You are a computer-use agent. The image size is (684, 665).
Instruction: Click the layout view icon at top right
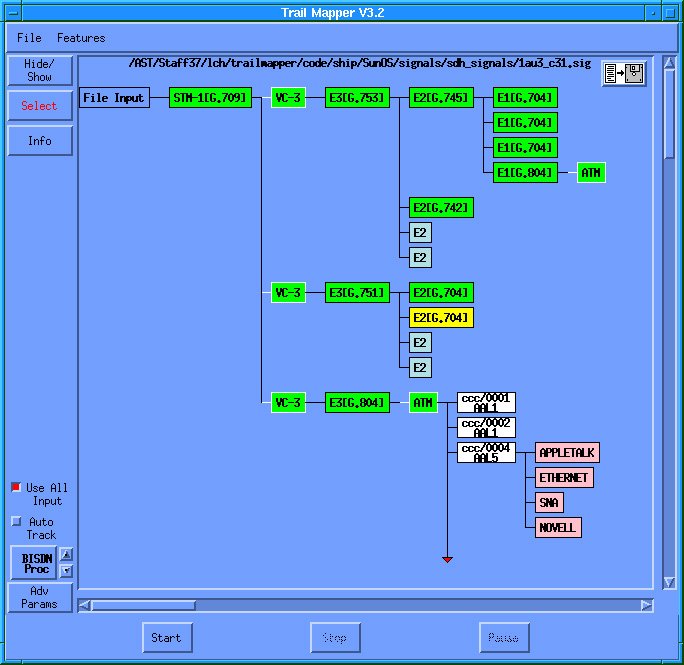pyautogui.click(x=624, y=73)
